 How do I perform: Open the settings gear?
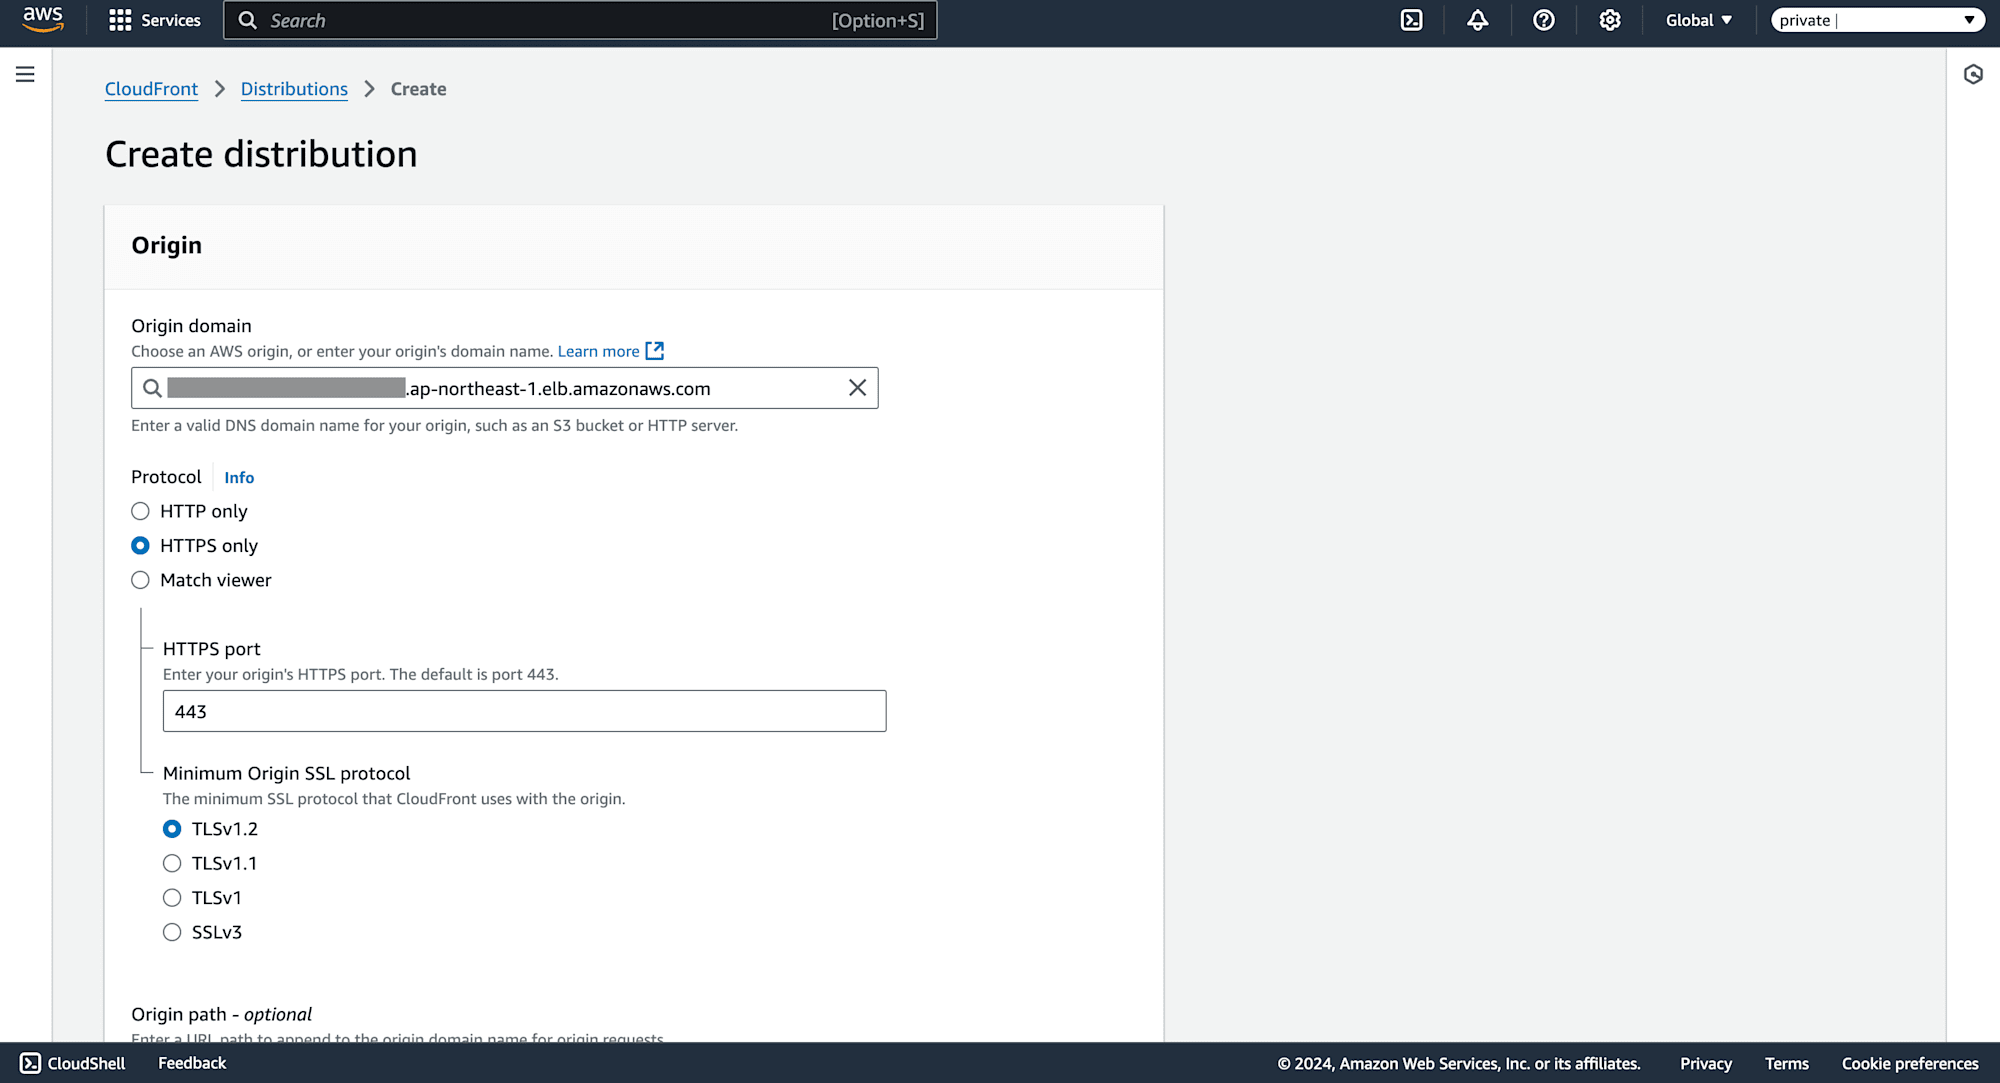(1609, 20)
